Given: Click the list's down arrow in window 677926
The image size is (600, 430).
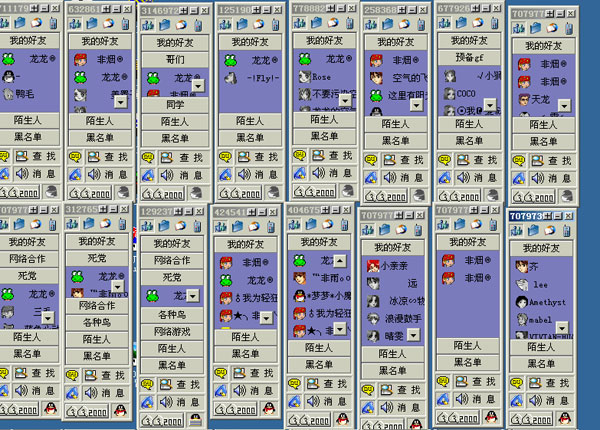Looking at the screenshot, I should point(490,104).
